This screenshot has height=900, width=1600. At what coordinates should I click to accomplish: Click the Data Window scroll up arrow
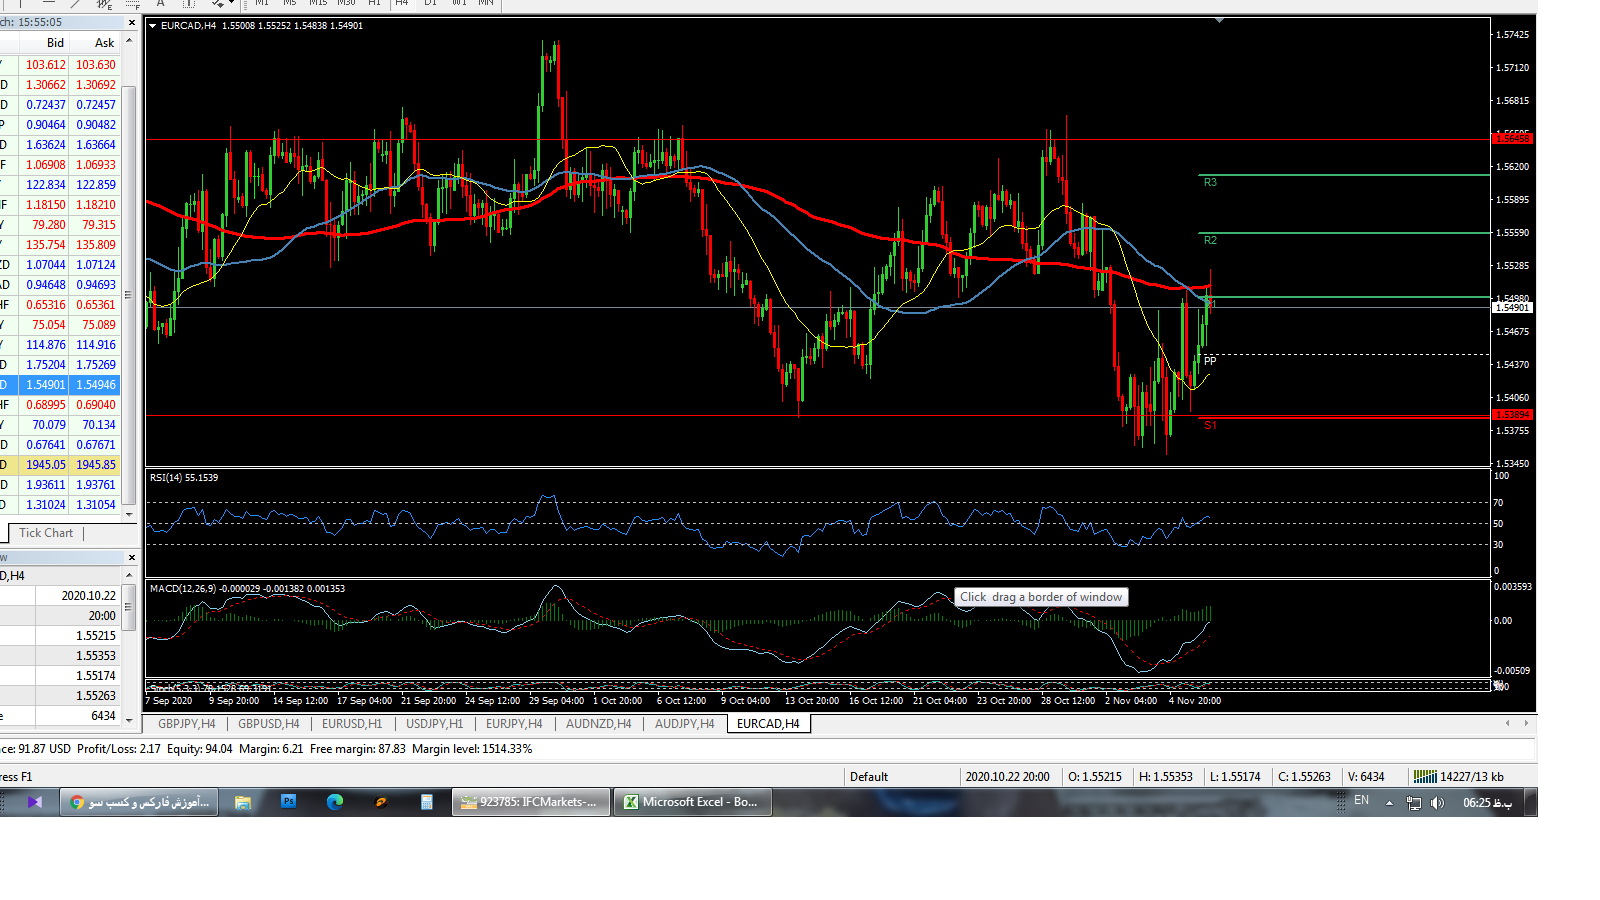[129, 575]
